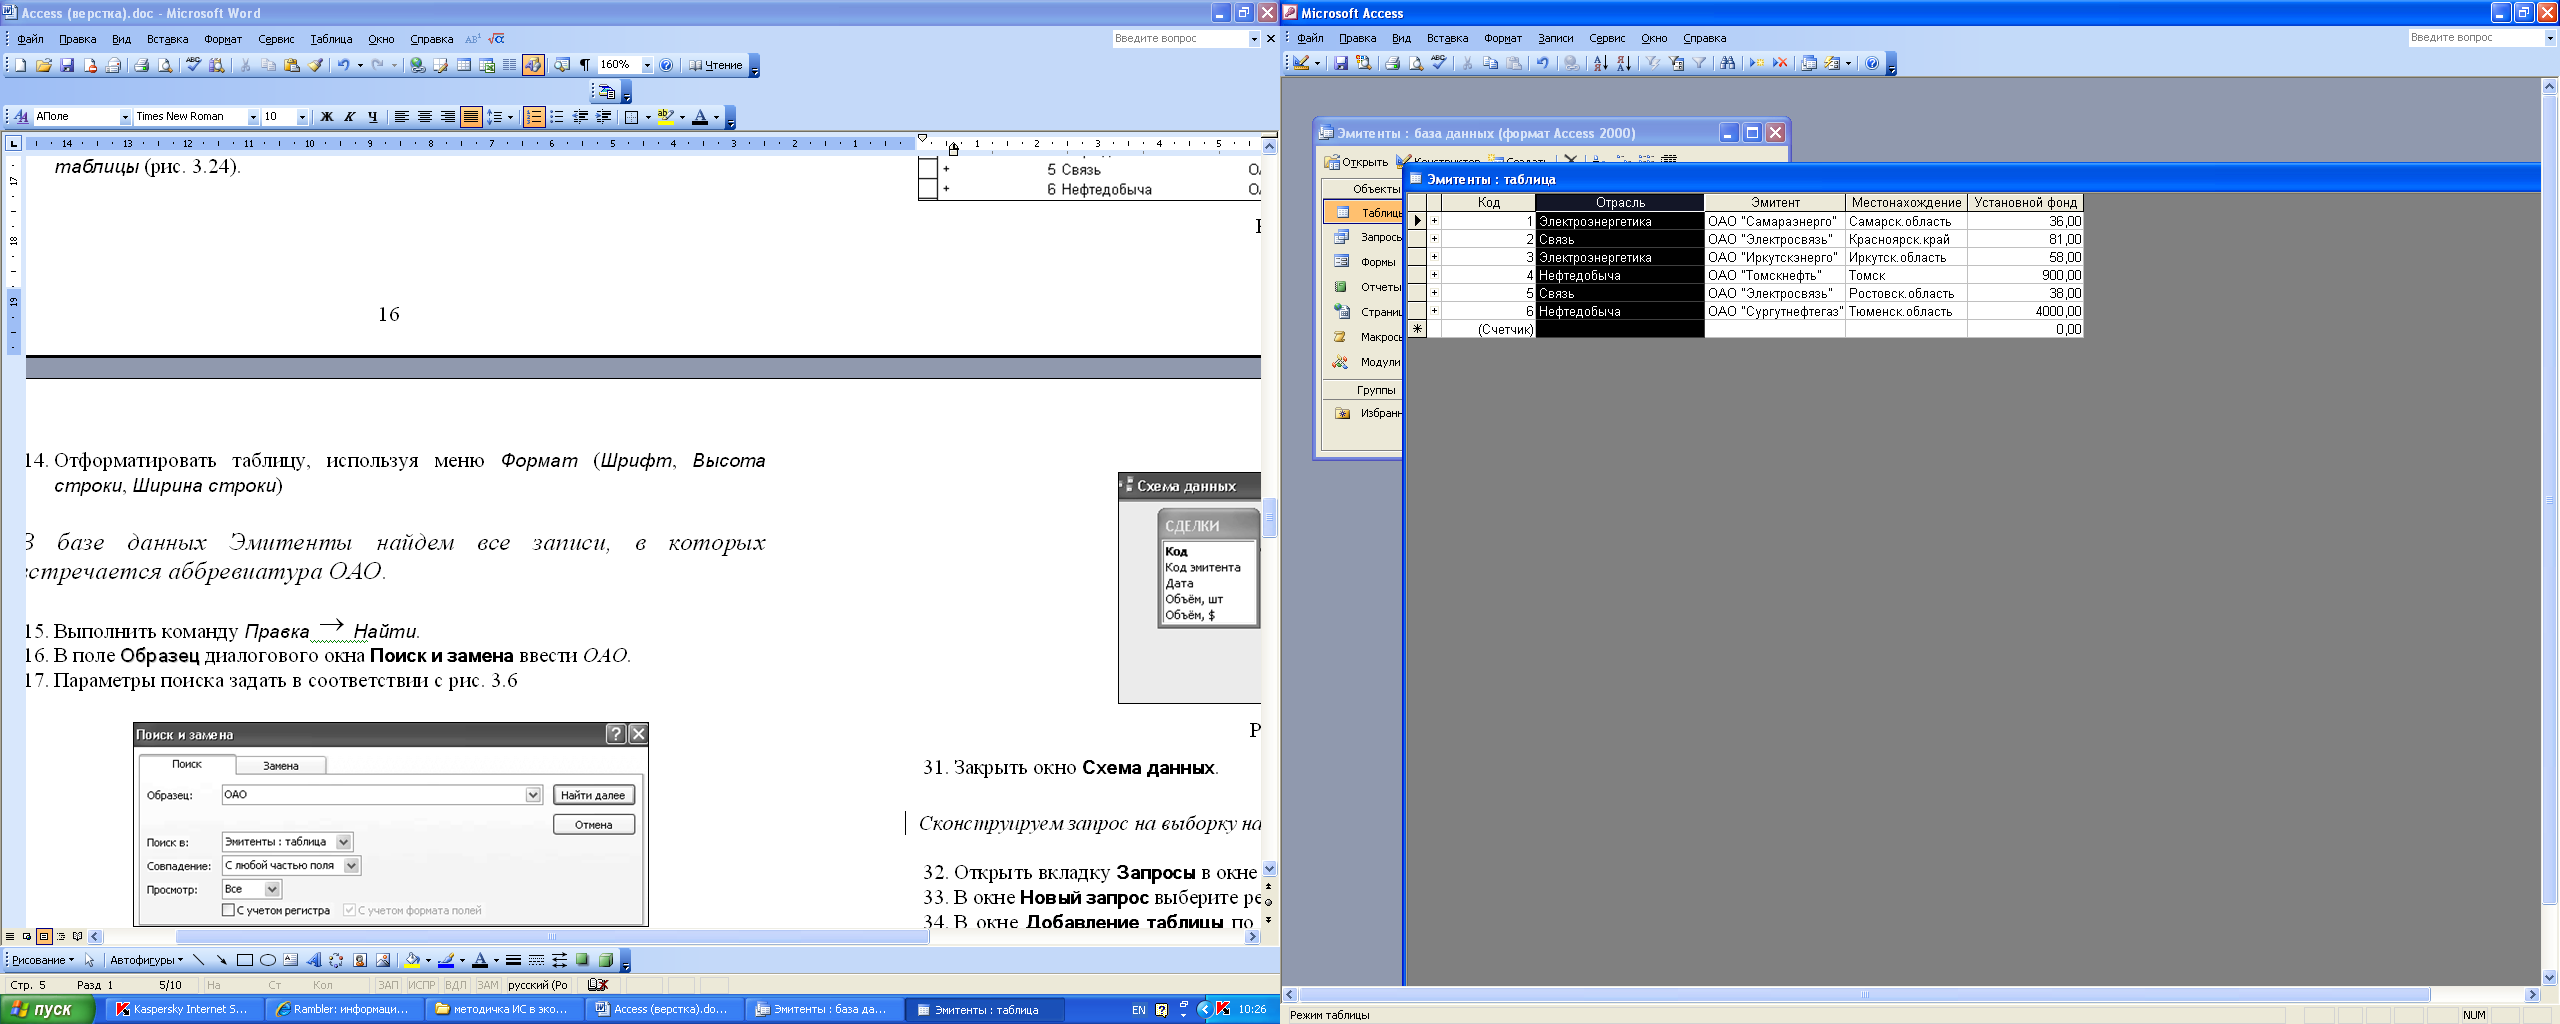This screenshot has width=2560, height=1024.
Task: Open Word's Tables and Borders tool
Action: tap(441, 65)
